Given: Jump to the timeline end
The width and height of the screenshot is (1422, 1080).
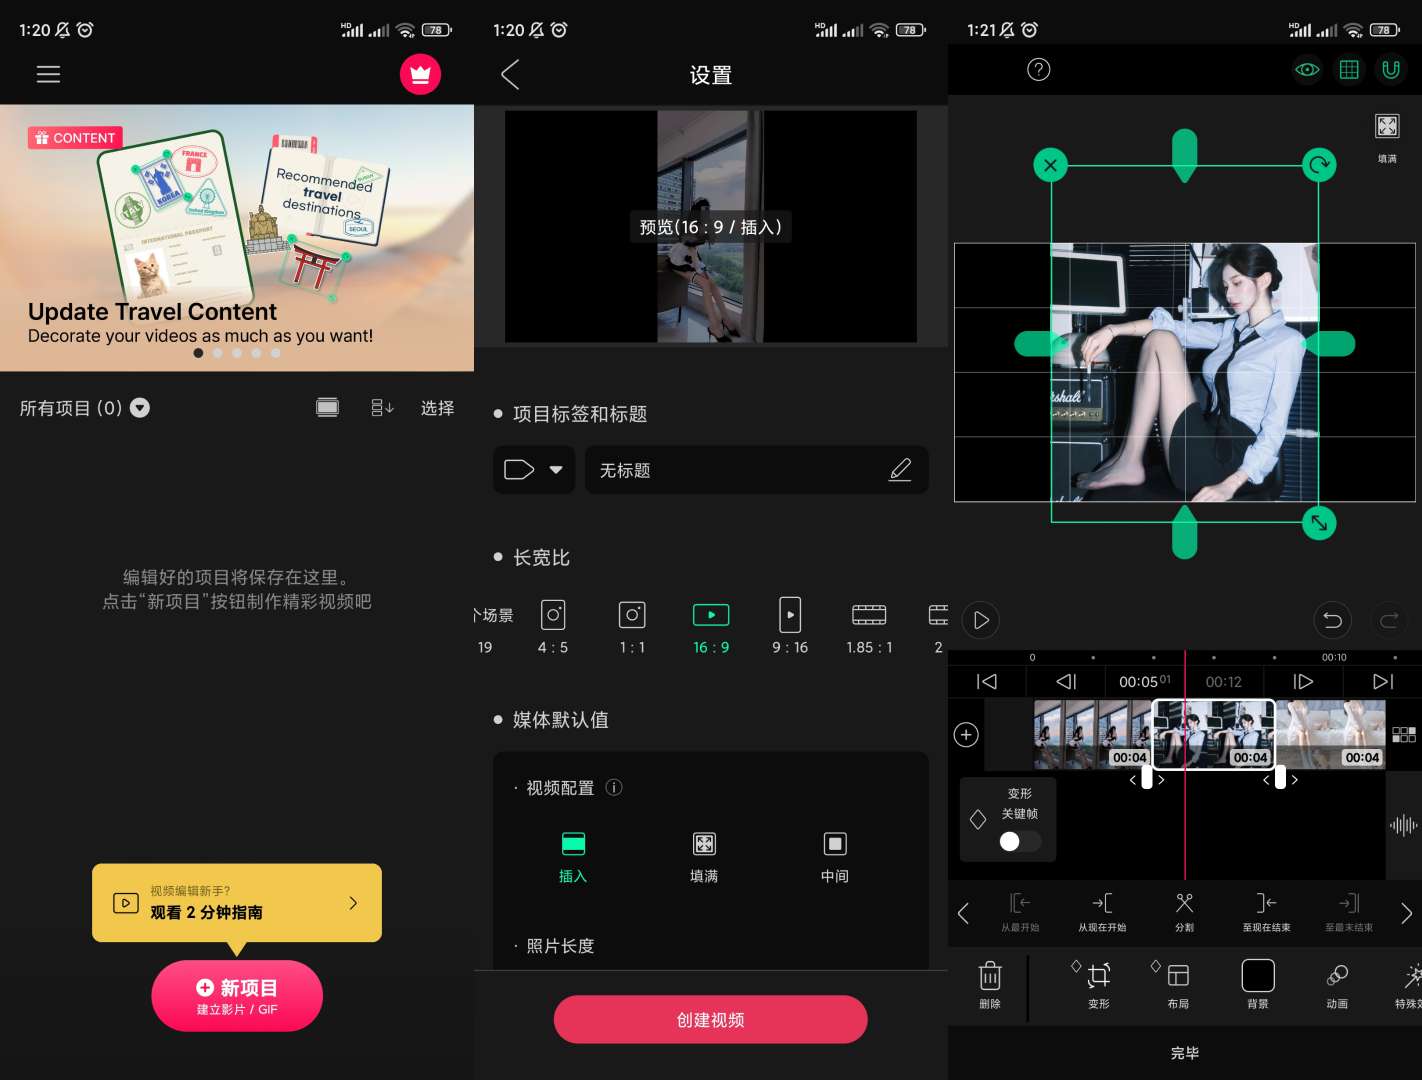Looking at the screenshot, I should (x=1383, y=681).
